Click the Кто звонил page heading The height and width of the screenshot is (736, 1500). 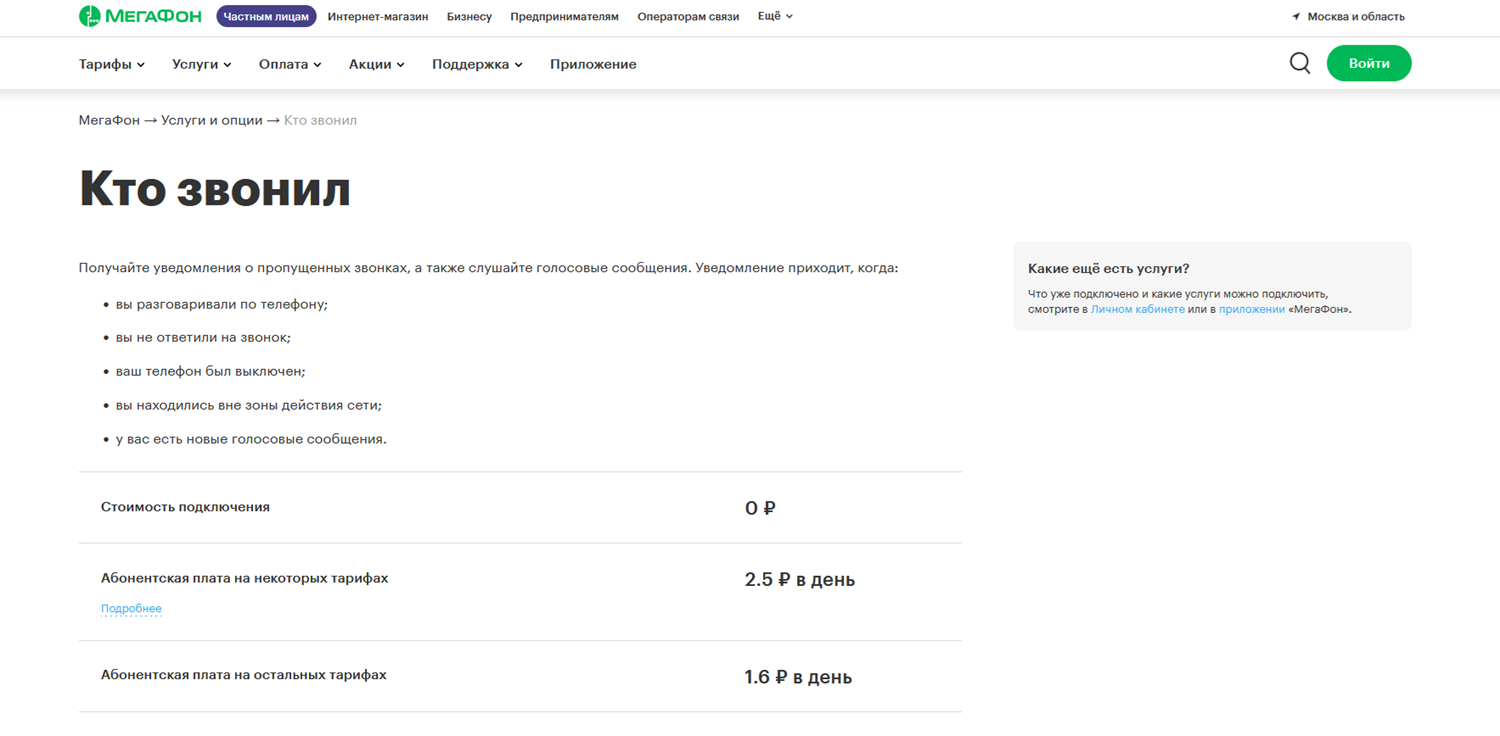[x=215, y=188]
